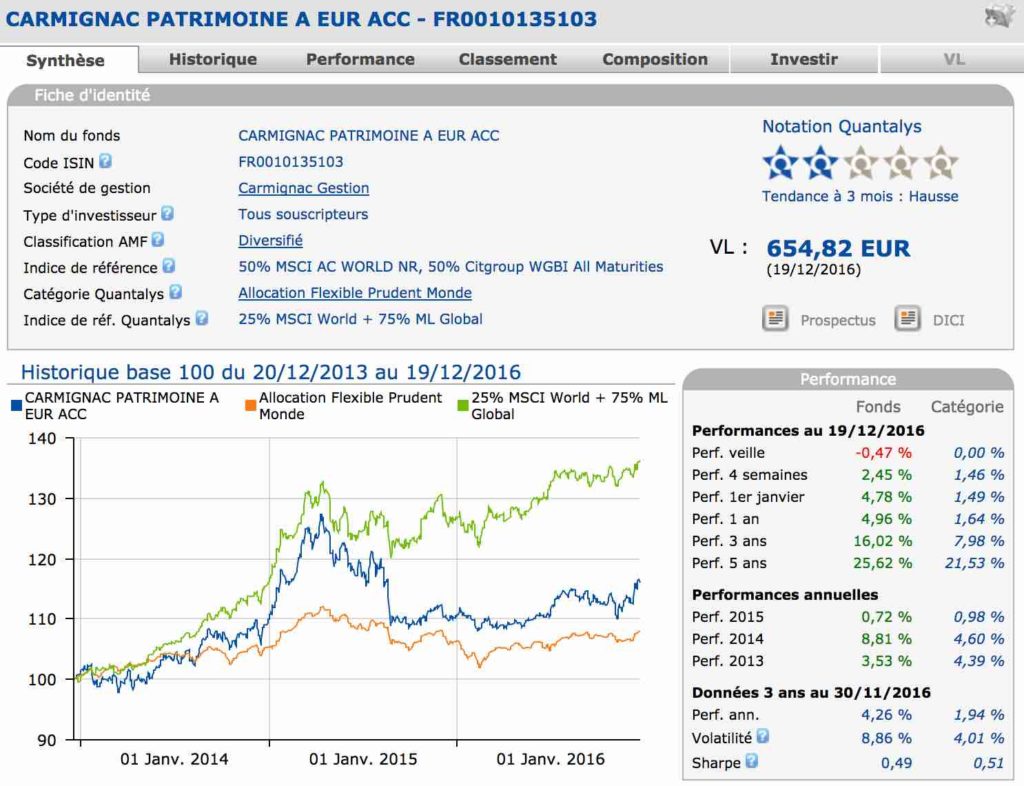Open the Composition tab
Screen dimensions: 1024x786
[655, 59]
